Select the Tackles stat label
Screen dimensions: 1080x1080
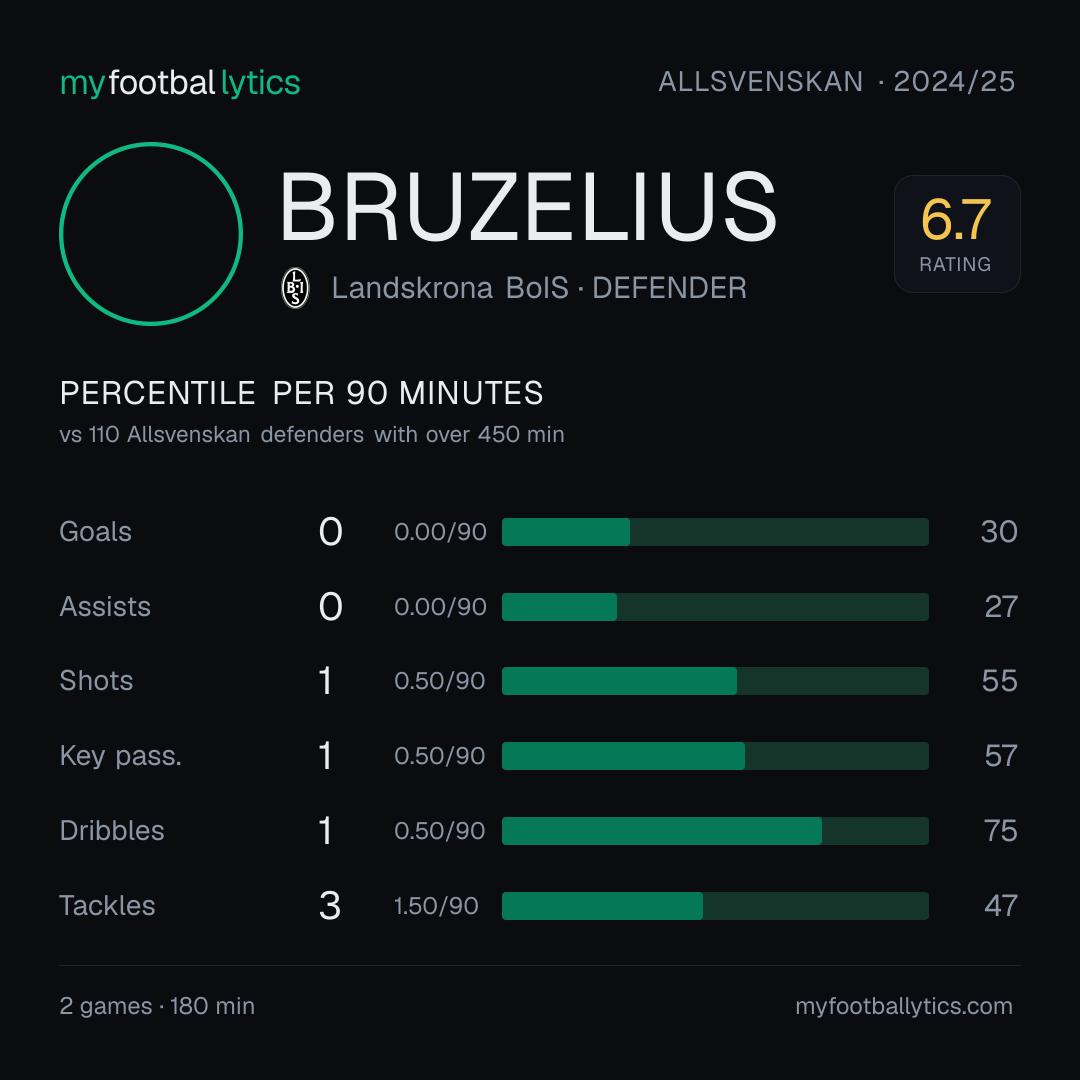click(x=107, y=906)
